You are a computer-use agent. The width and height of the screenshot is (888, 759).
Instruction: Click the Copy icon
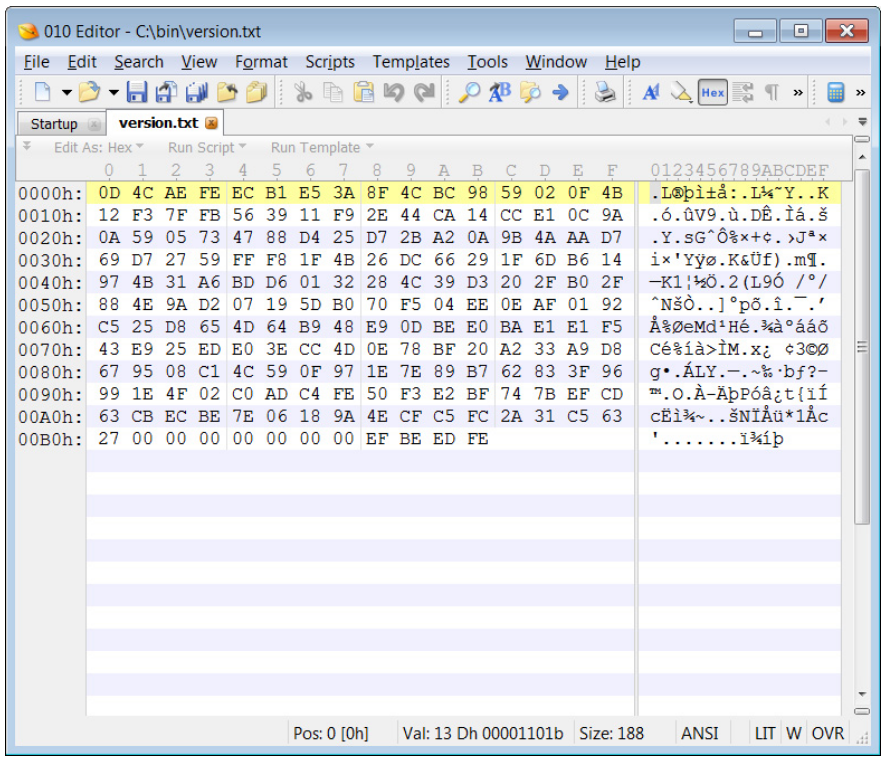pyautogui.click(x=333, y=92)
